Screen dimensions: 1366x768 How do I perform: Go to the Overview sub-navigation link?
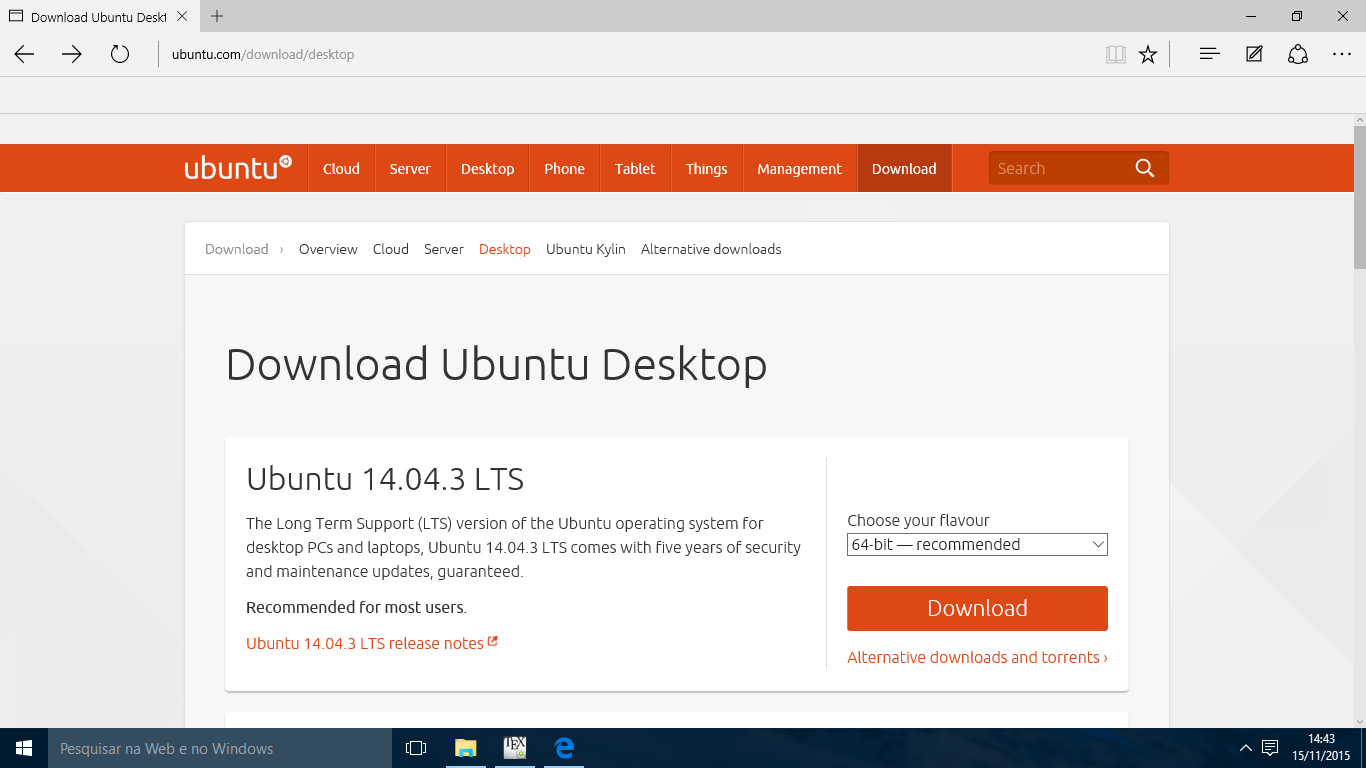tap(328, 249)
